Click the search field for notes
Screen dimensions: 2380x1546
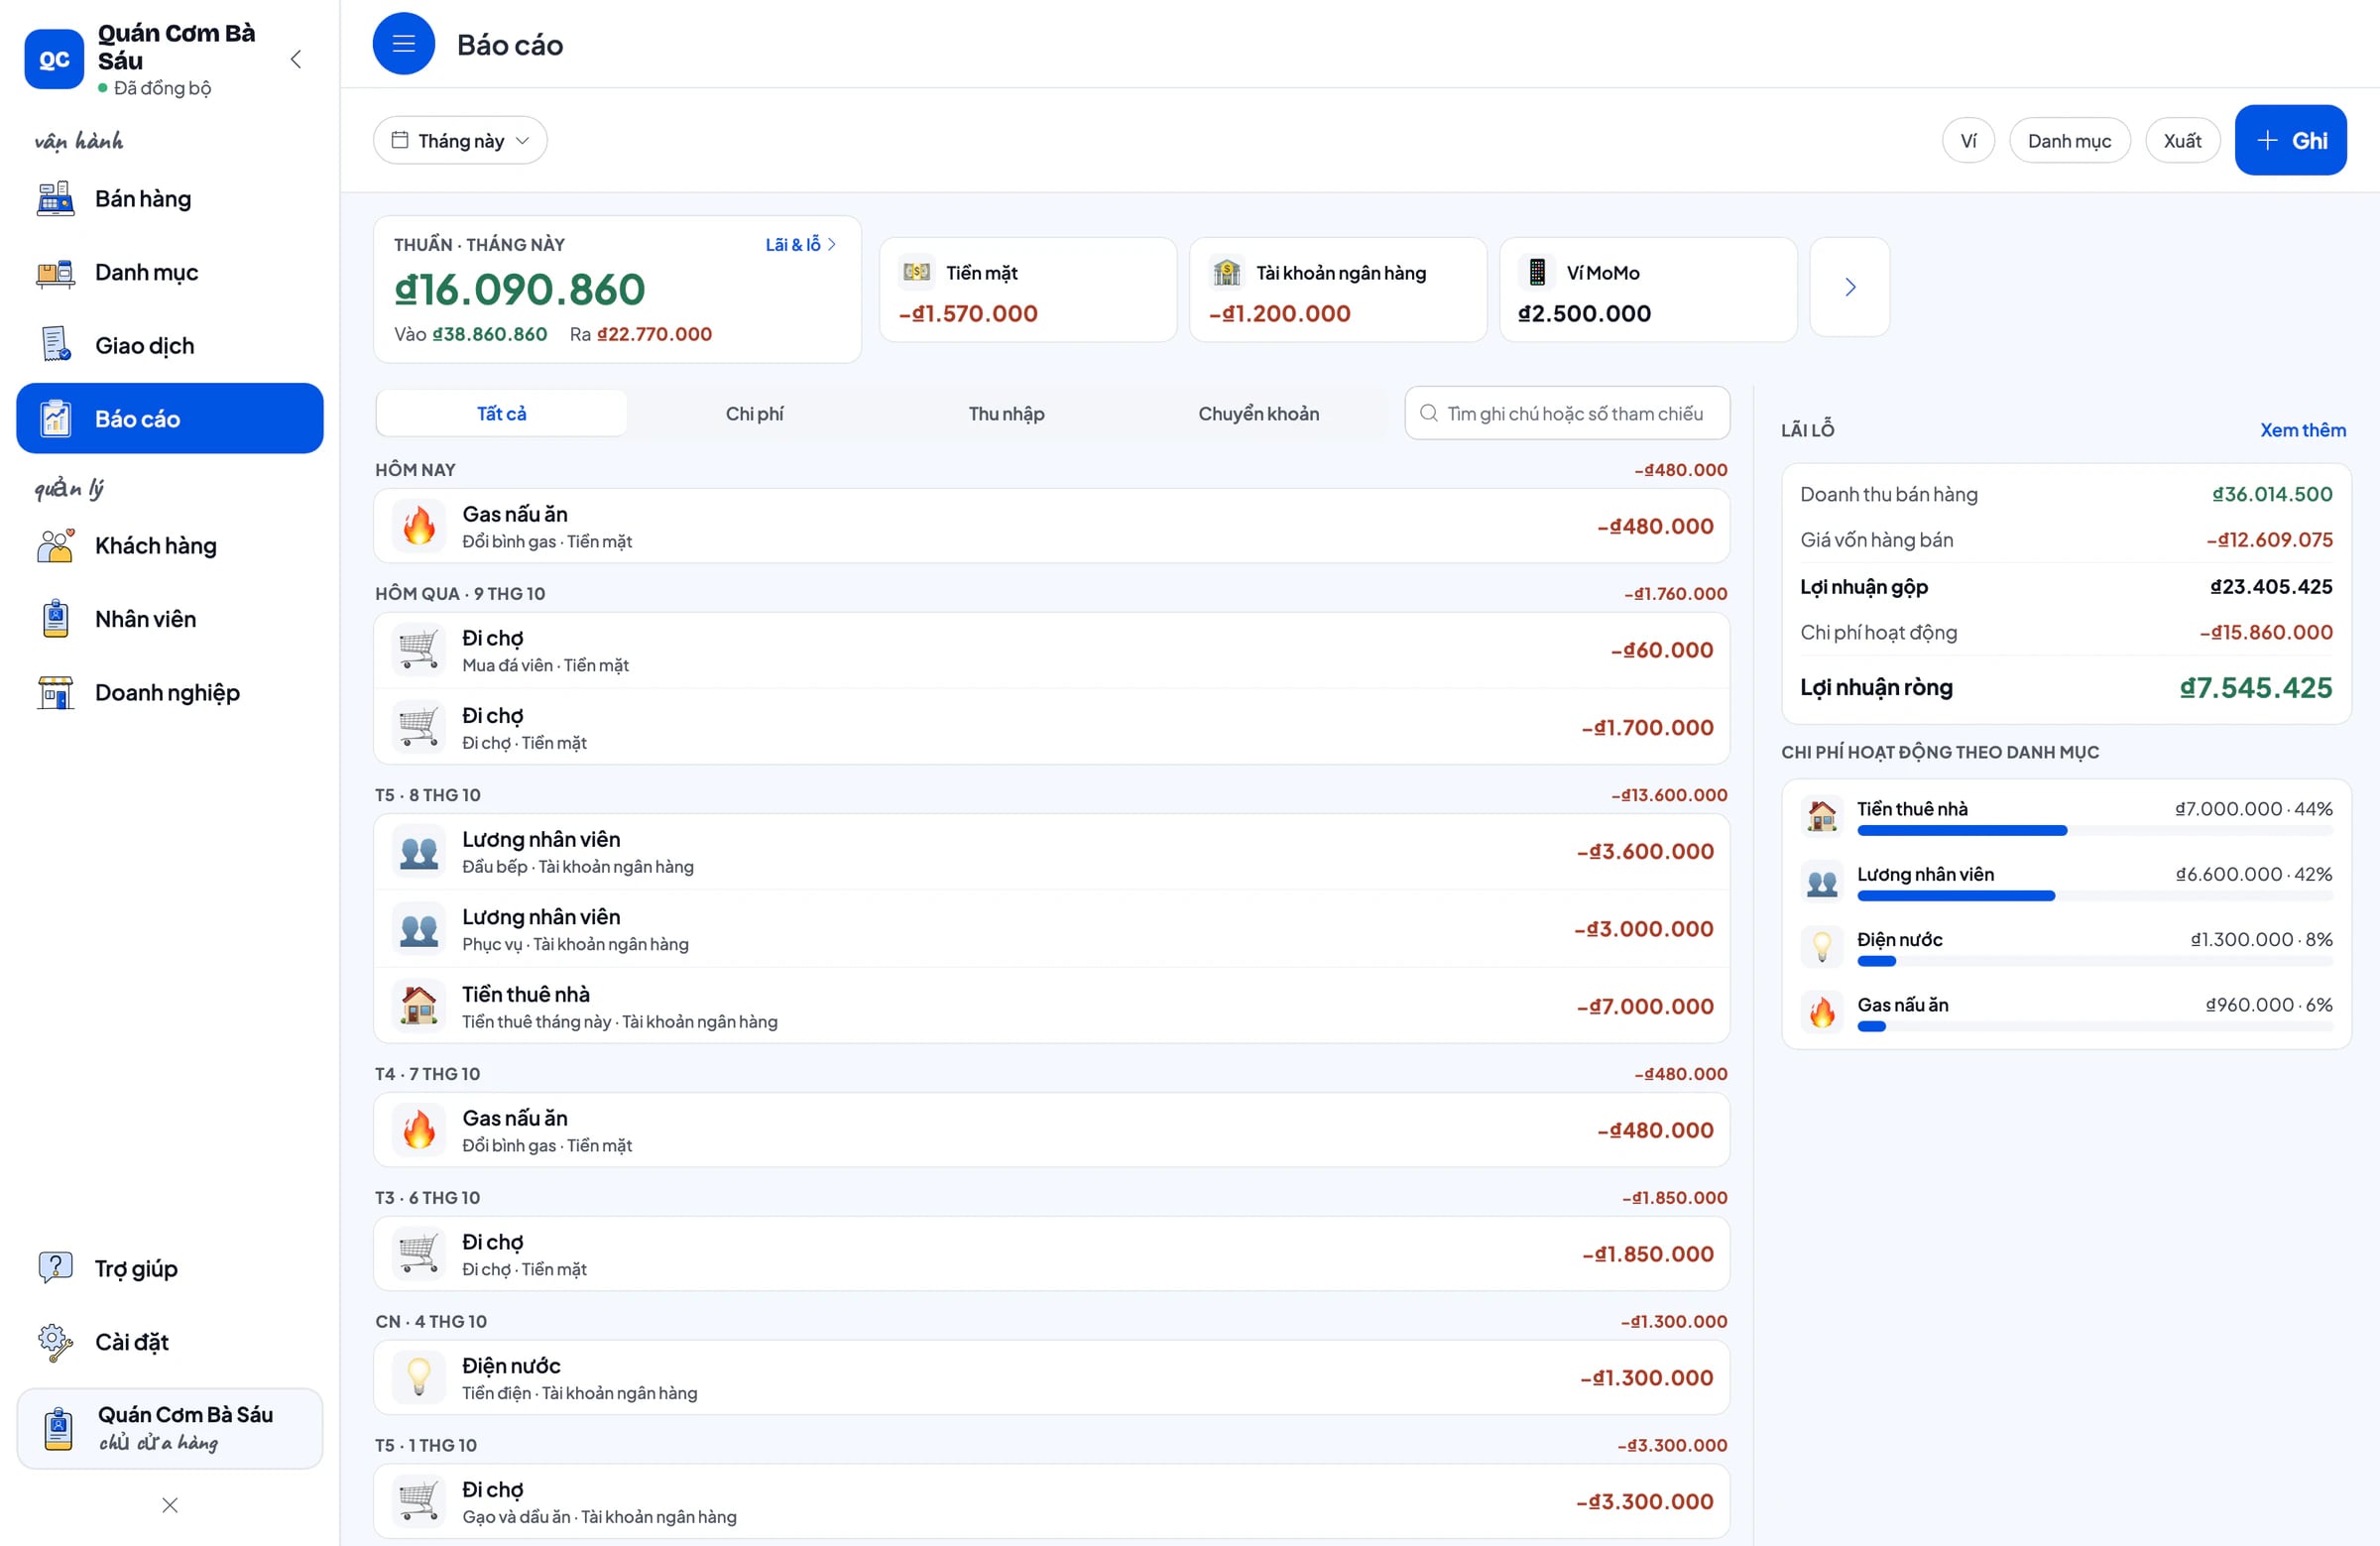pos(1567,413)
